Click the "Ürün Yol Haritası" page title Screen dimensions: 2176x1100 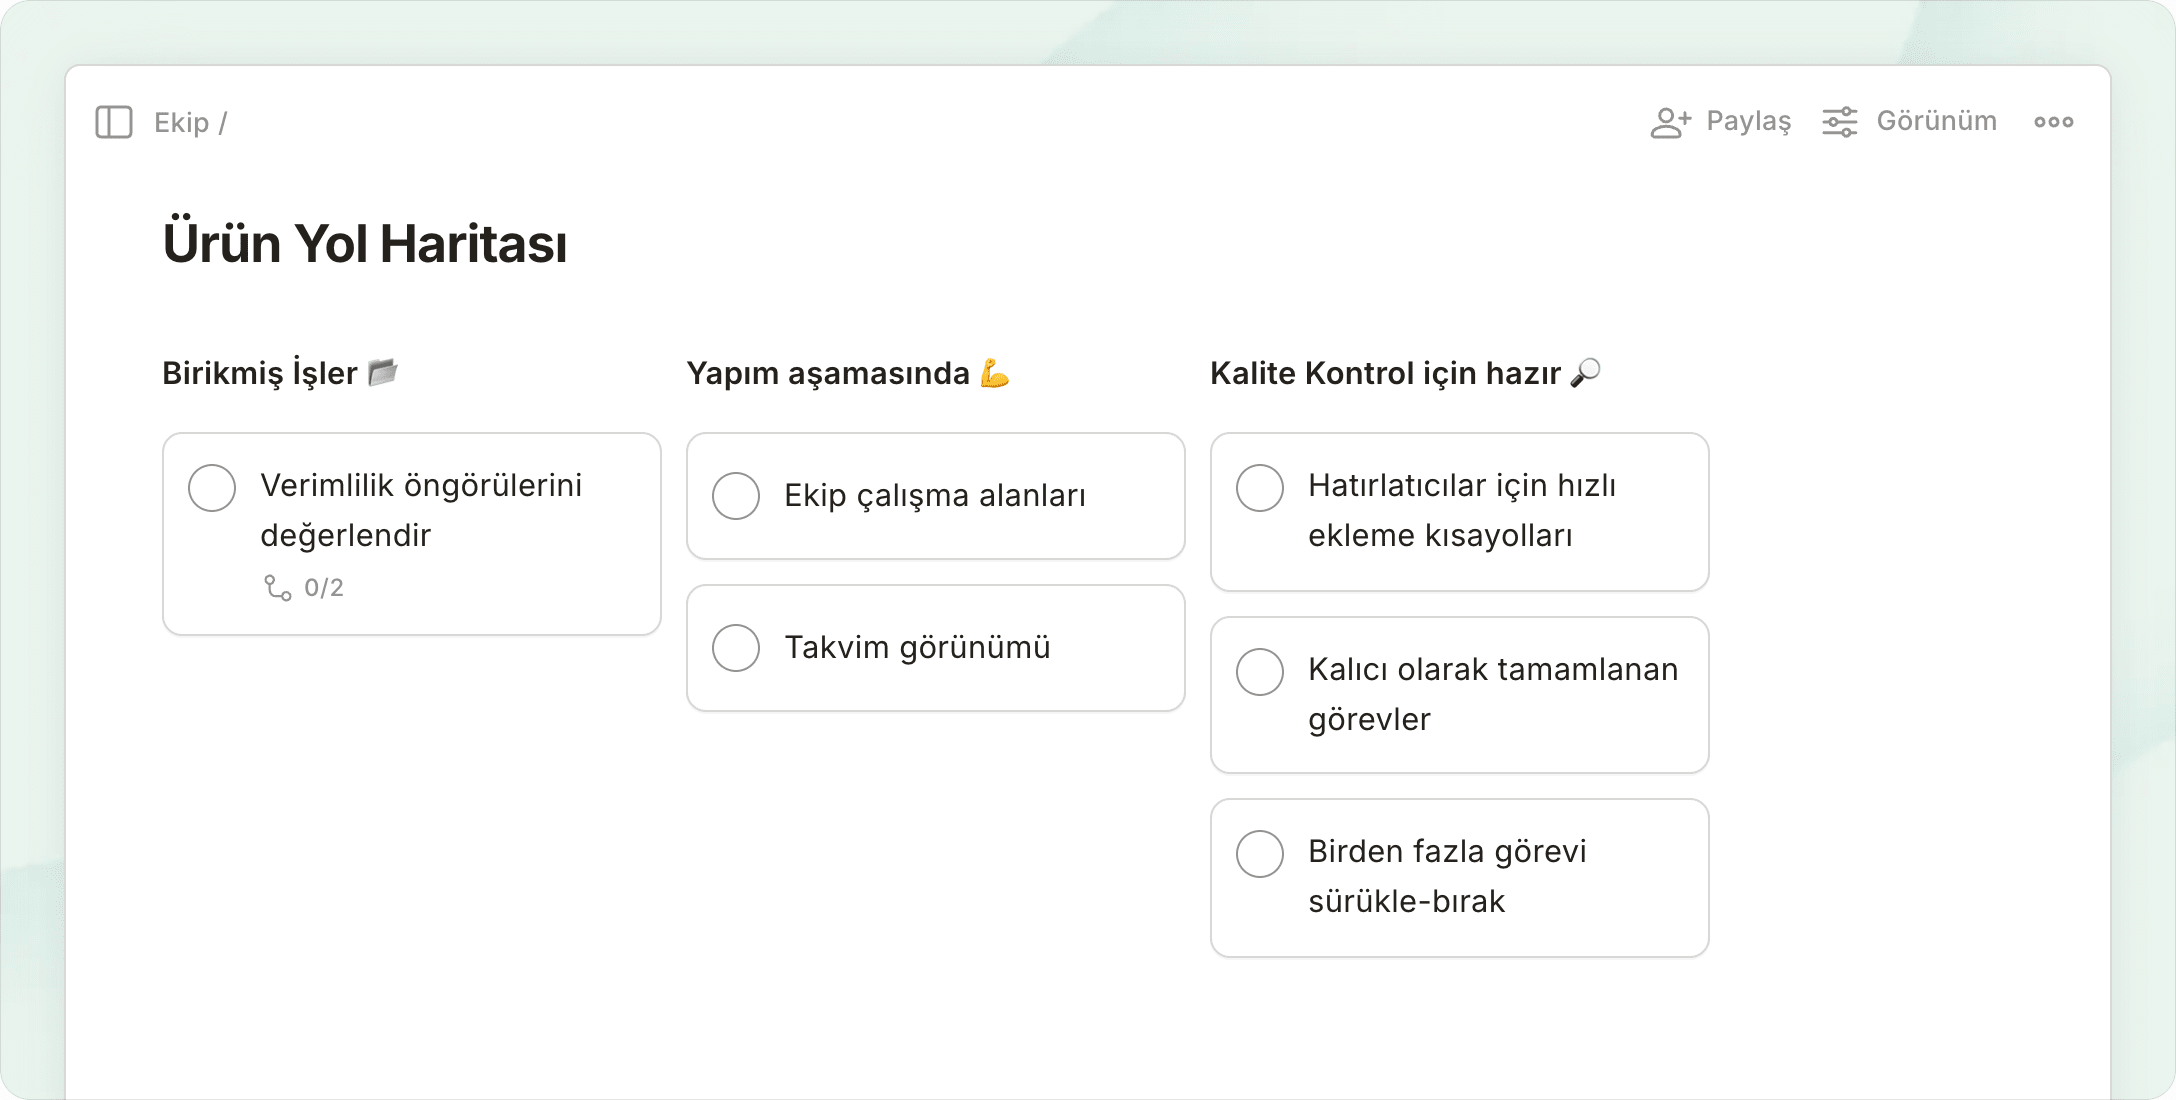point(365,244)
